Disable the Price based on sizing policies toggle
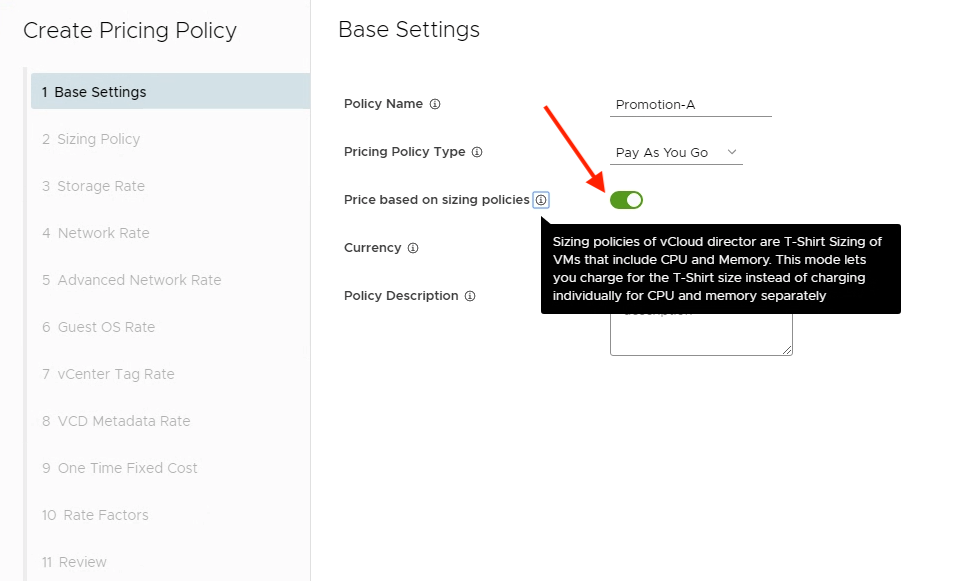The image size is (969, 581). (626, 200)
